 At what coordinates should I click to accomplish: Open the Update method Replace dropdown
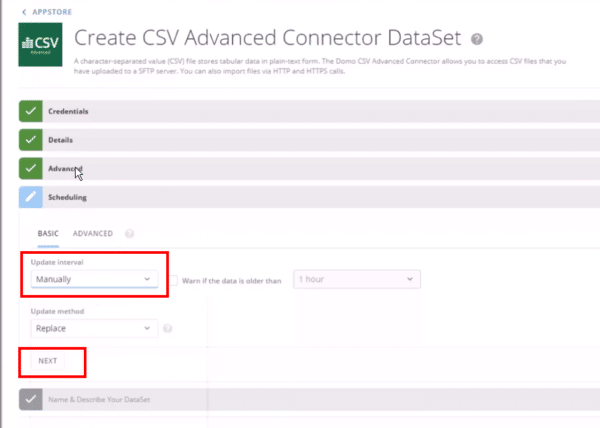pos(94,327)
